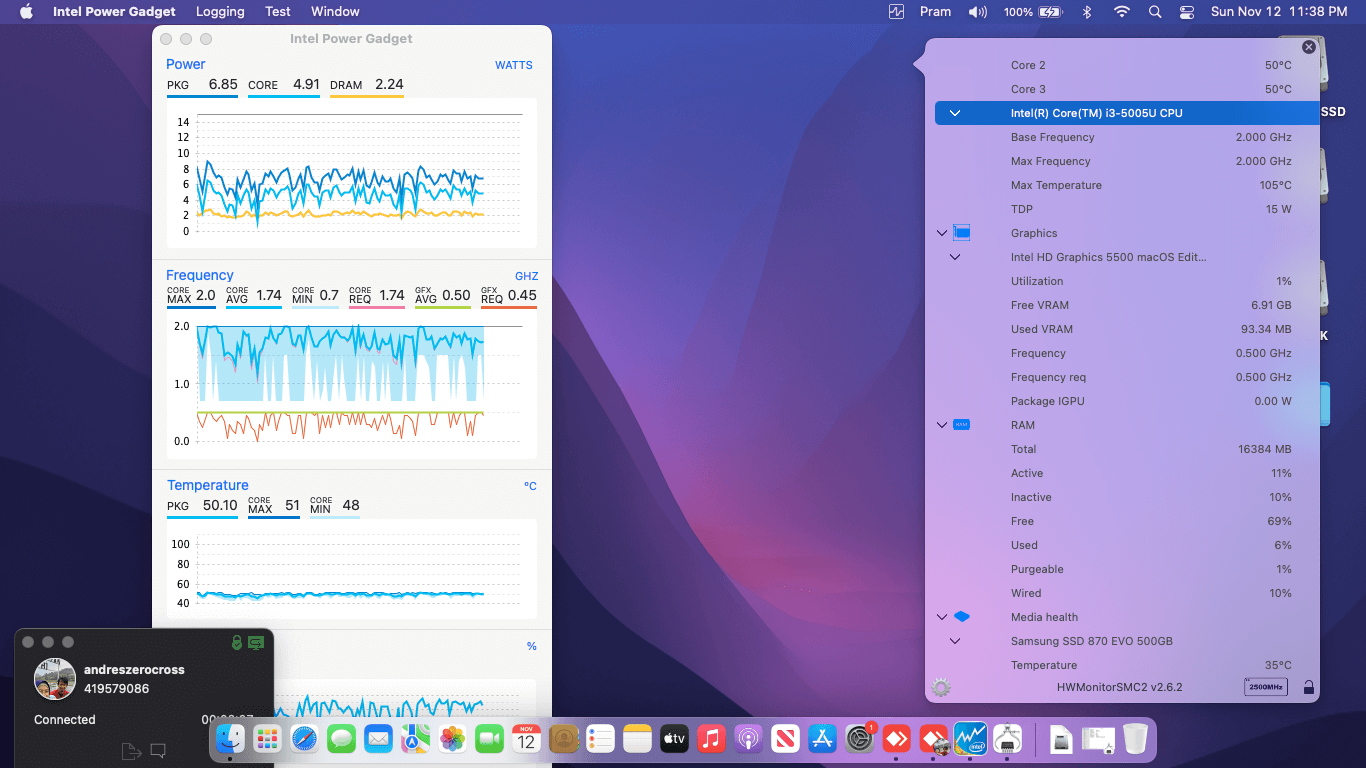
Task: Collapse the RAM group
Action: tap(941, 425)
